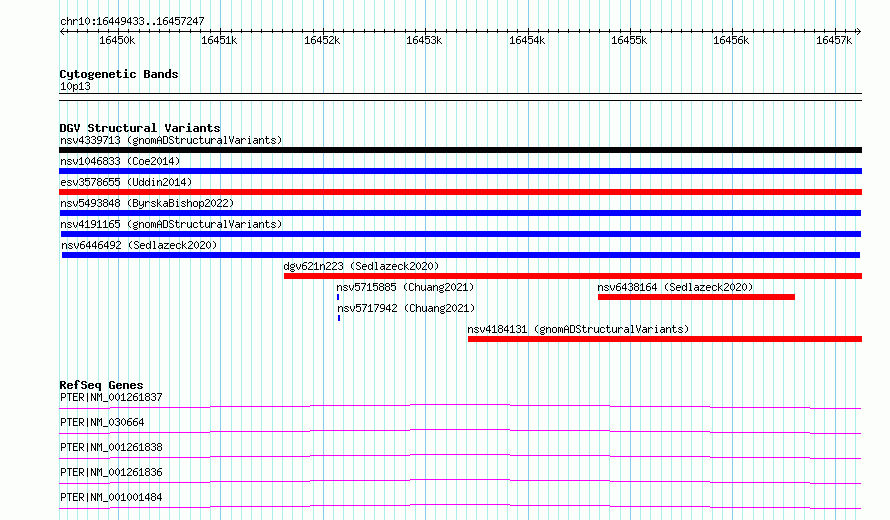Click the DGV Structural Variants track title
The width and height of the screenshot is (890, 520).
coord(140,128)
